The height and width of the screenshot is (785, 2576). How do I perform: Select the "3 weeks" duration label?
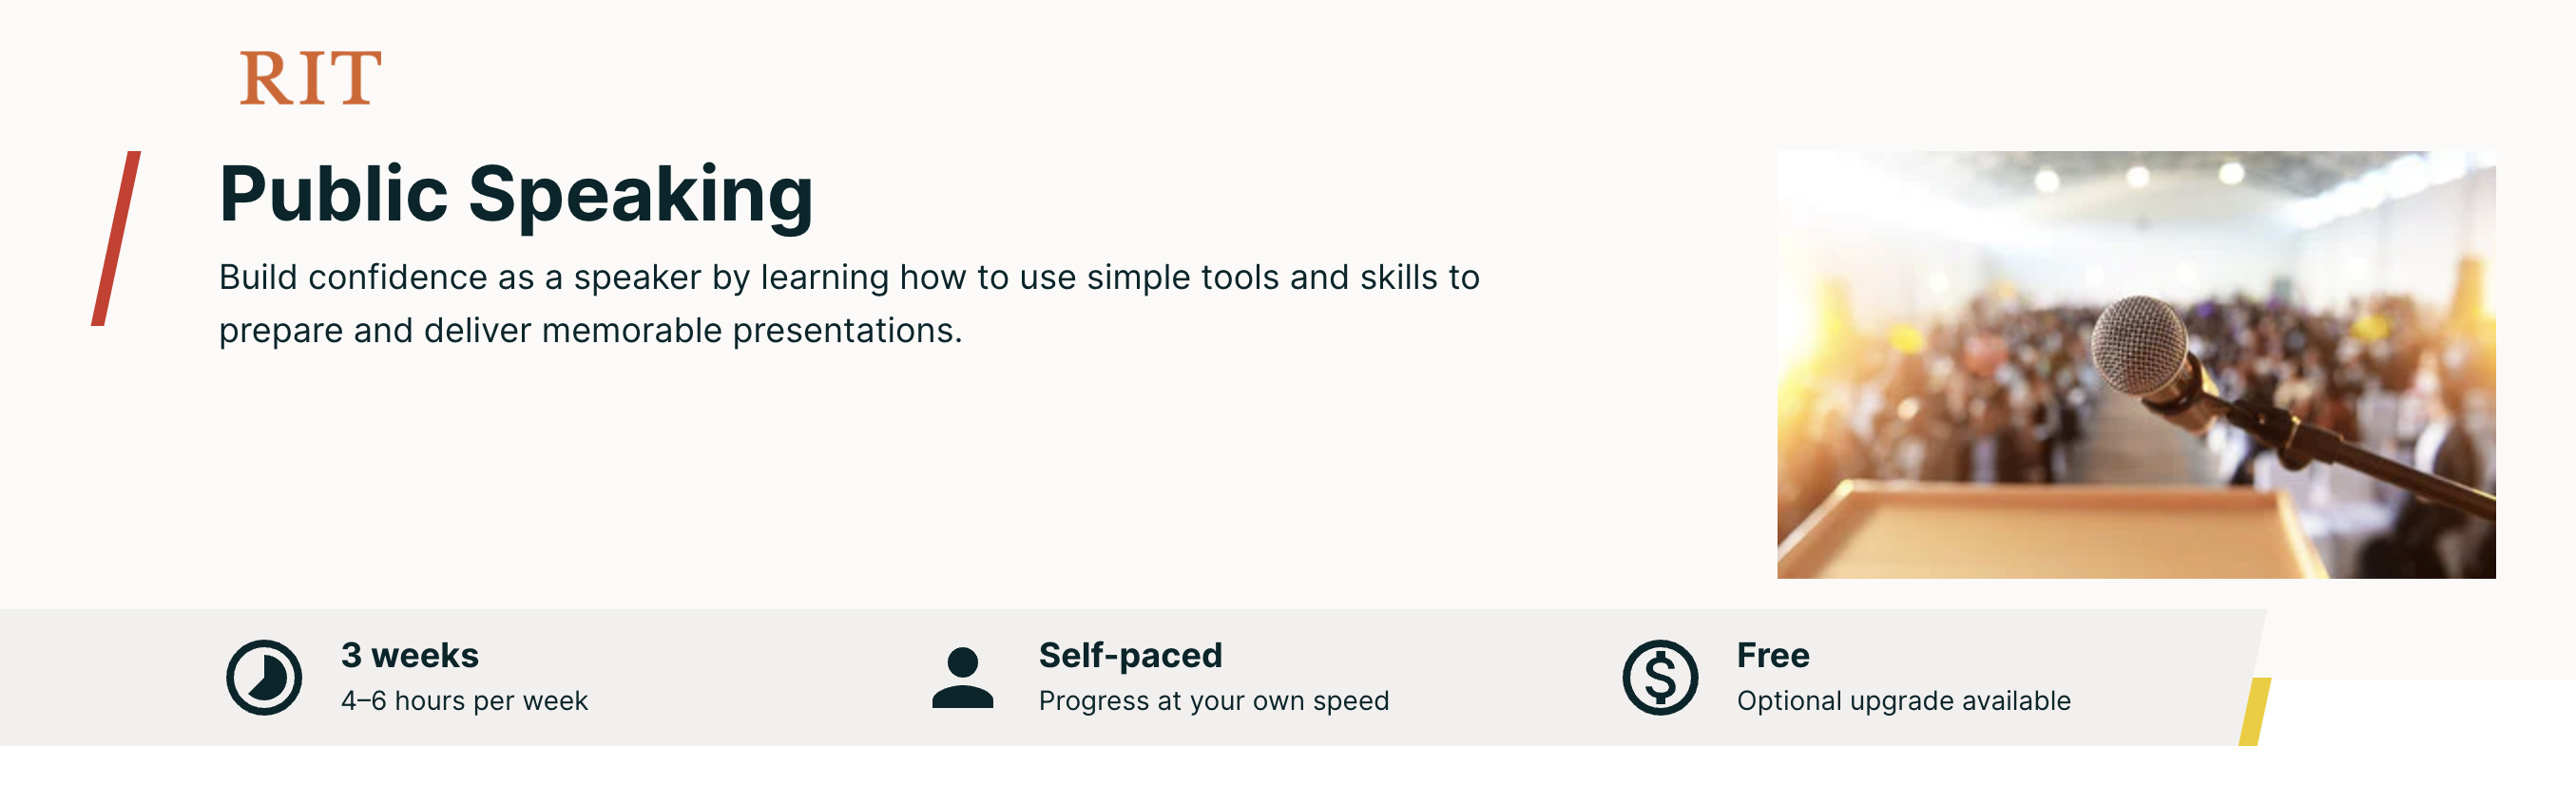point(410,655)
